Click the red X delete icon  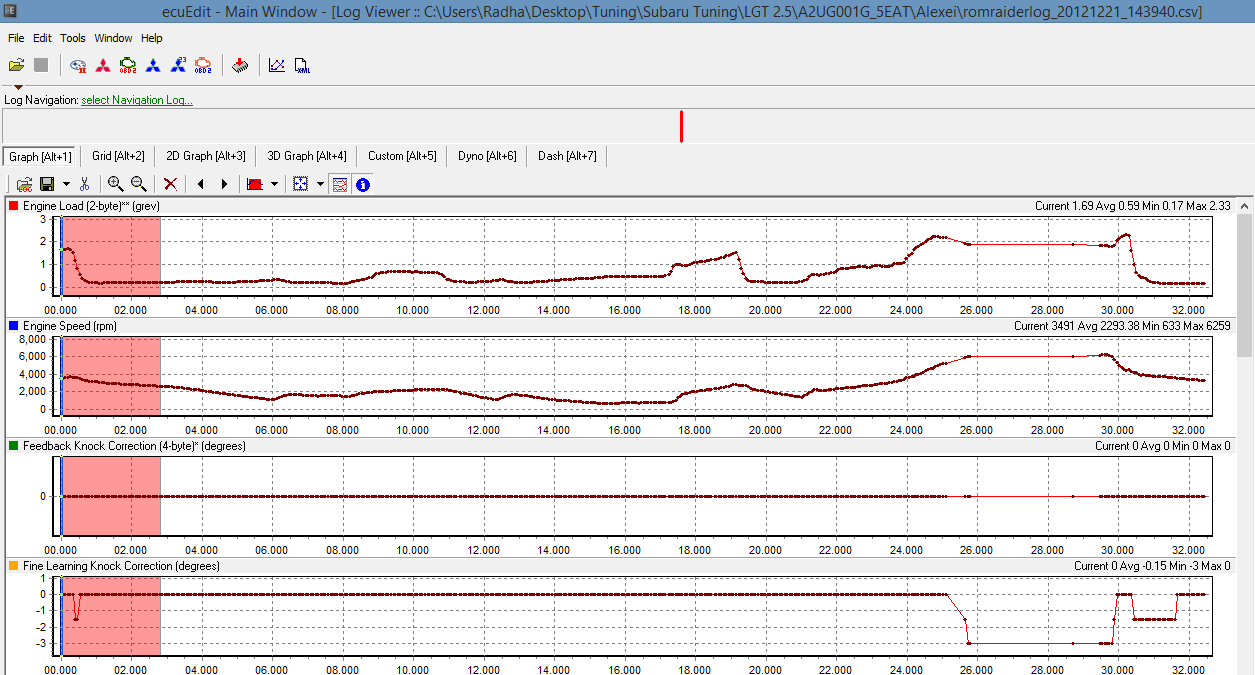(170, 184)
